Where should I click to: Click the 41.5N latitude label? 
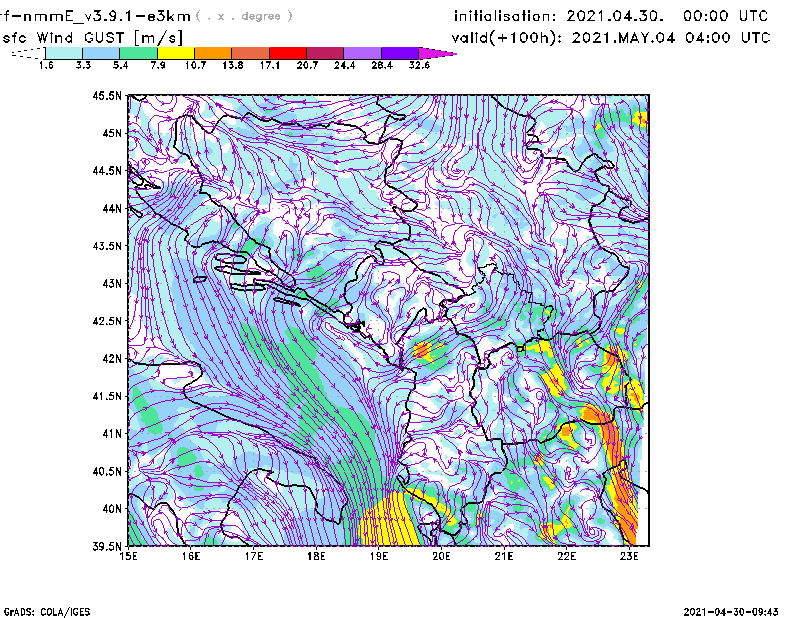(107, 396)
